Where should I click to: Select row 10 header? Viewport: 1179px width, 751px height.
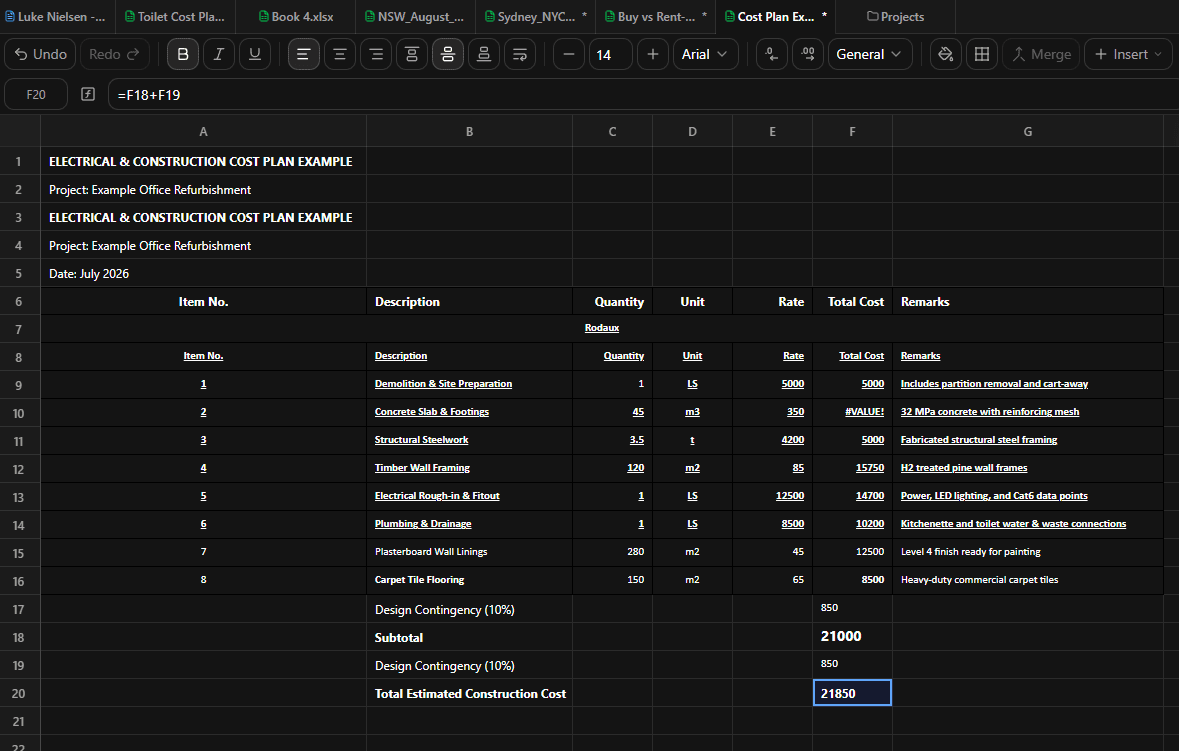pyautogui.click(x=19, y=413)
